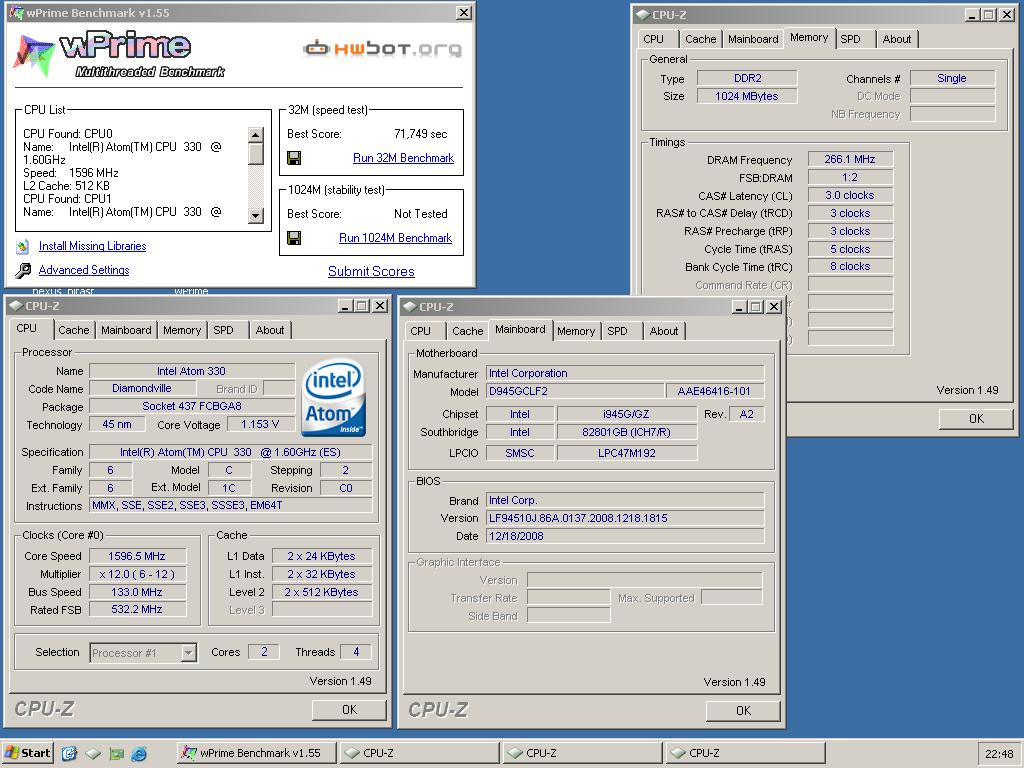Click the Advanced Settings wrench icon
Screen dimensions: 1024x768
click(x=23, y=270)
